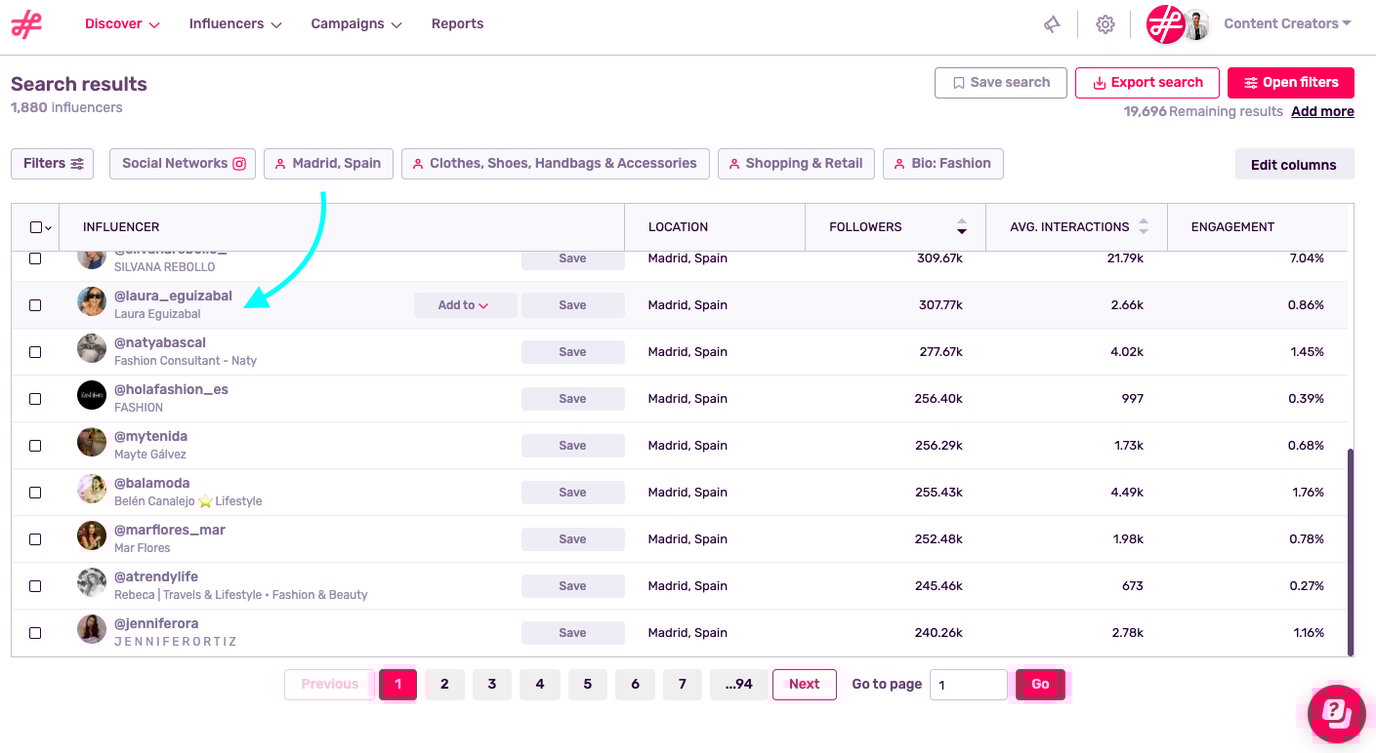Expand the Discover menu dropdown
The width and height of the screenshot is (1376, 753).
[121, 23]
